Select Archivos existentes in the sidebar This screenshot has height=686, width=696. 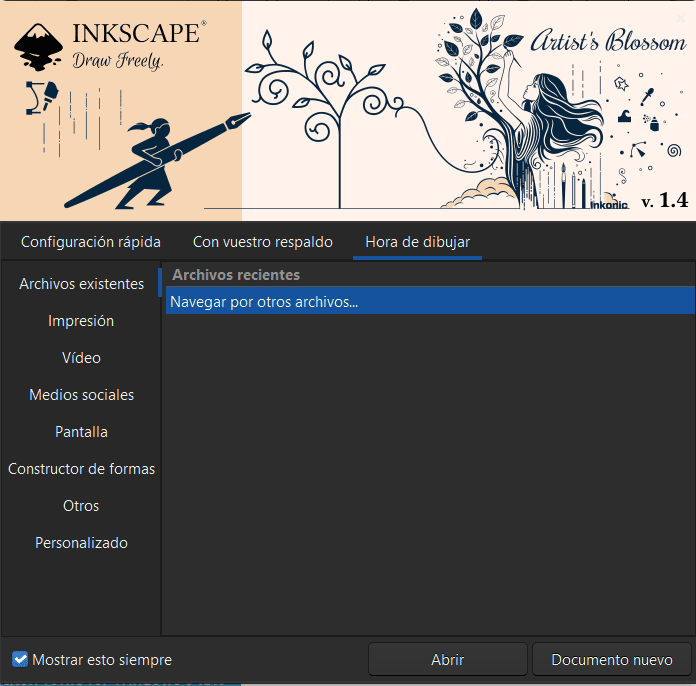(81, 284)
